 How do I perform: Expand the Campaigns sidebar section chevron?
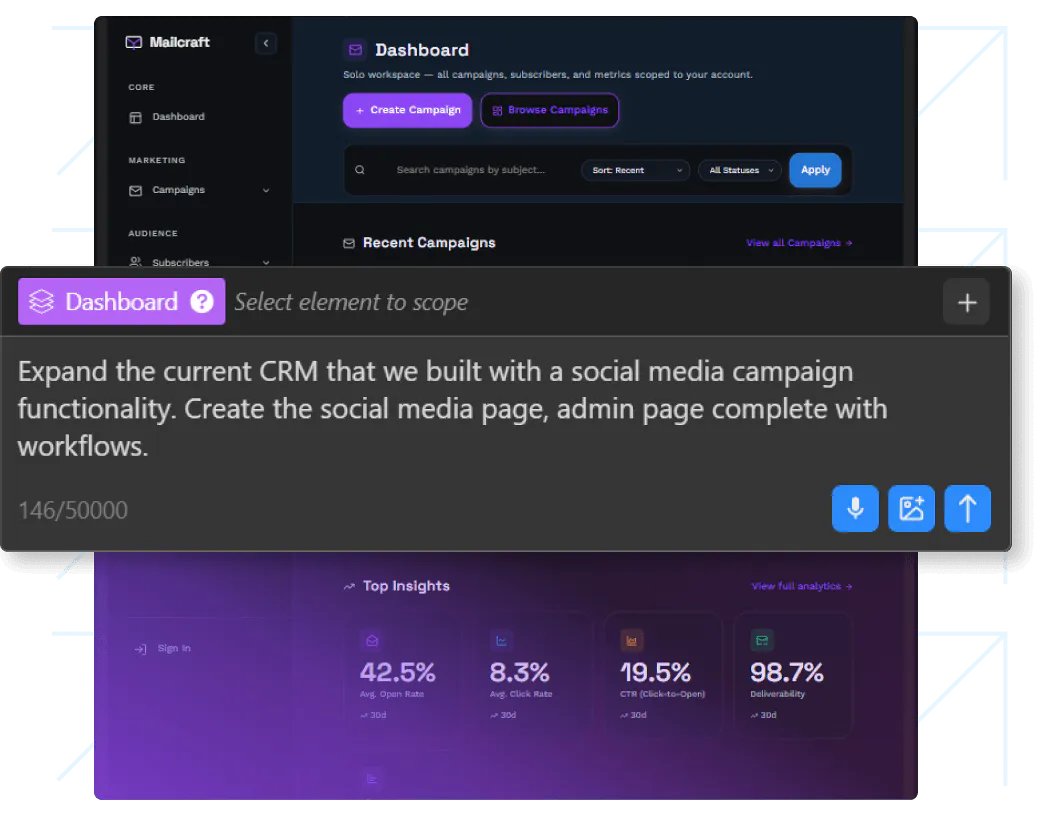point(266,191)
